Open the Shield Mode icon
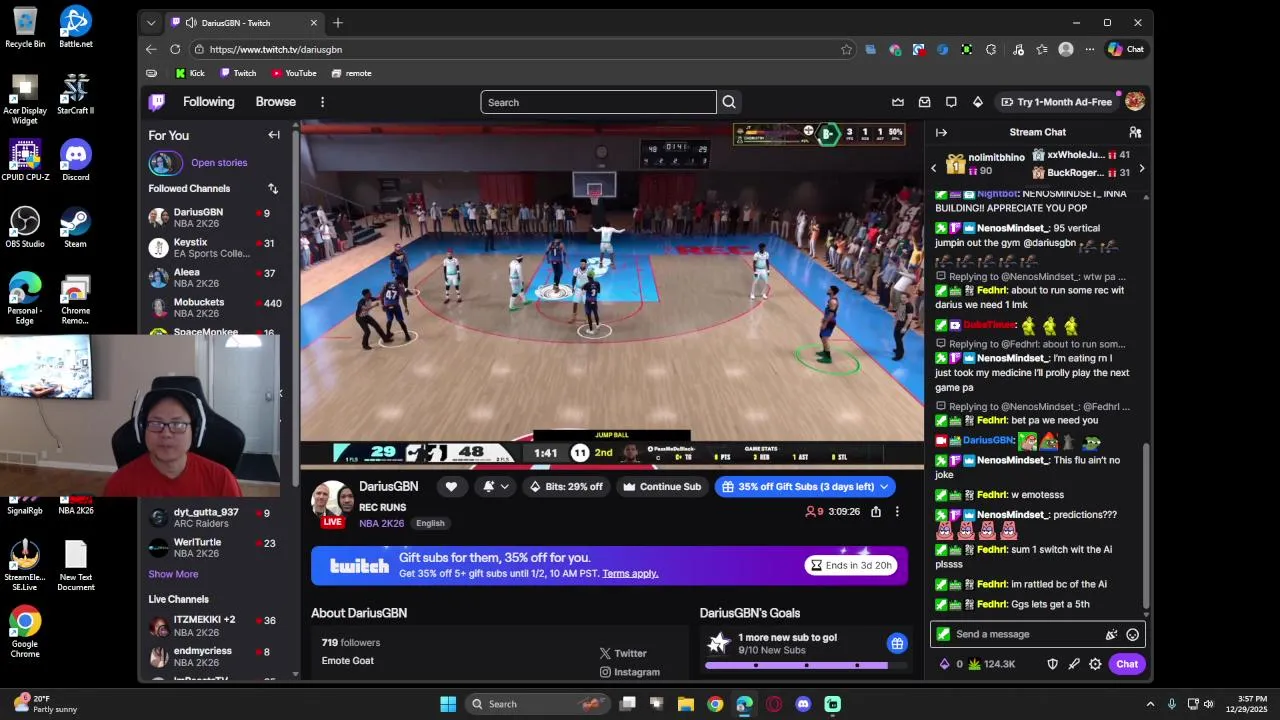The image size is (1280, 720). (x=1052, y=664)
